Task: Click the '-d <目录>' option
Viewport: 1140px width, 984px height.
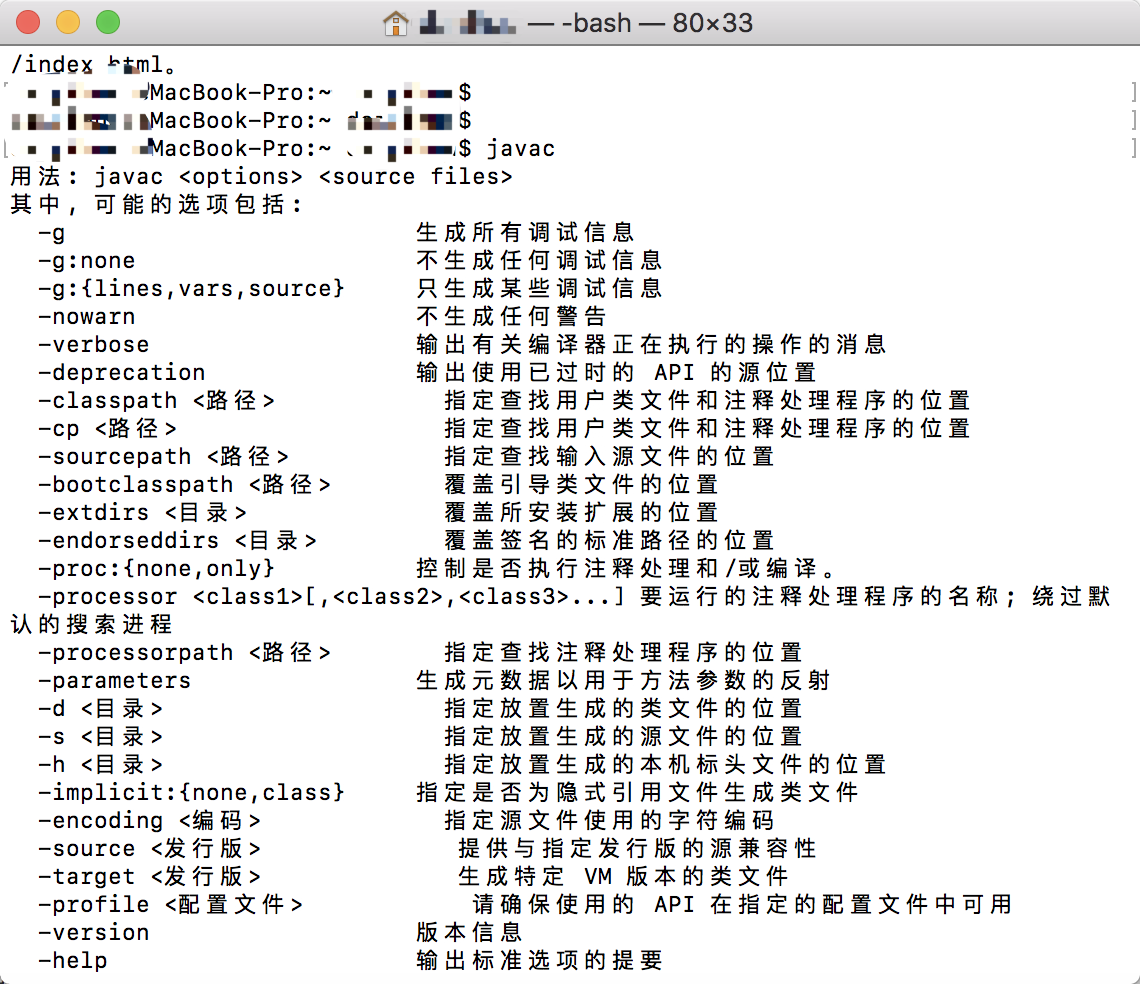Action: pyautogui.click(x=100, y=708)
